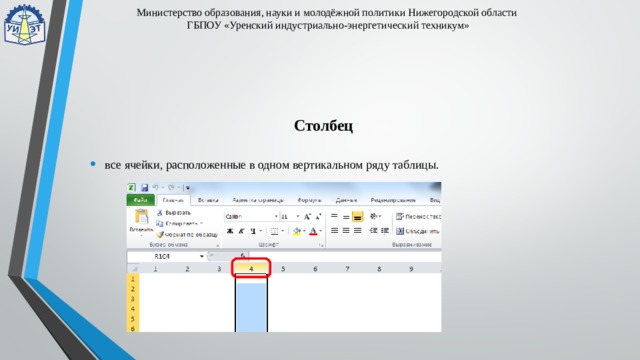
Task: Open the Шрифт group dialog launcher
Action: (x=322, y=245)
